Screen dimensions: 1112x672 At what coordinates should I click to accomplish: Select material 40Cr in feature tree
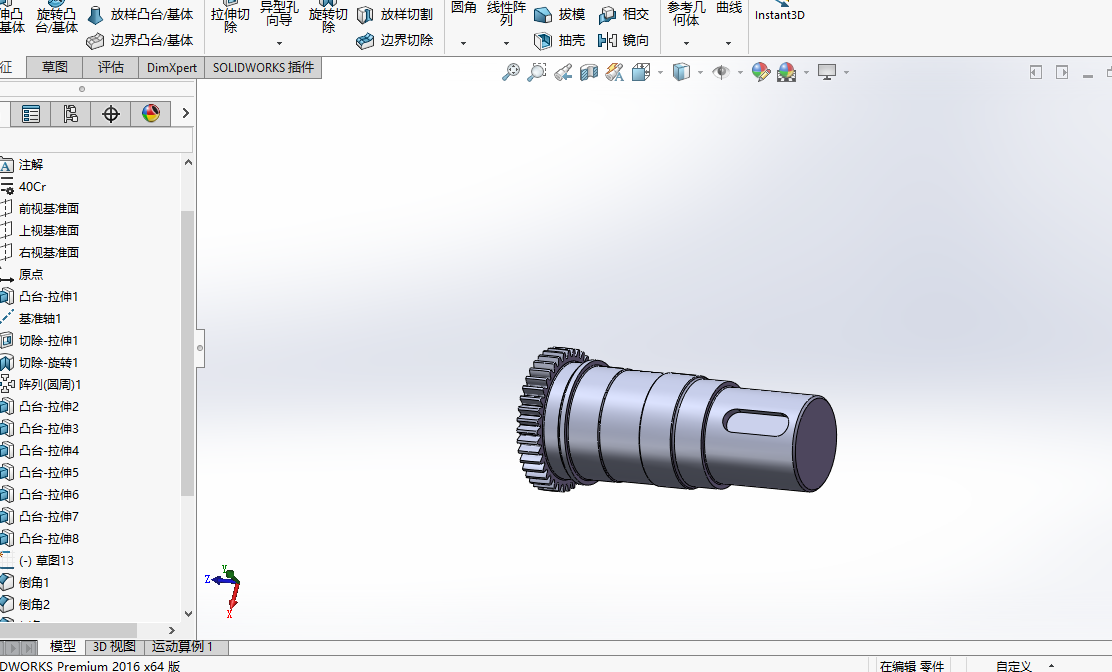click(32, 186)
